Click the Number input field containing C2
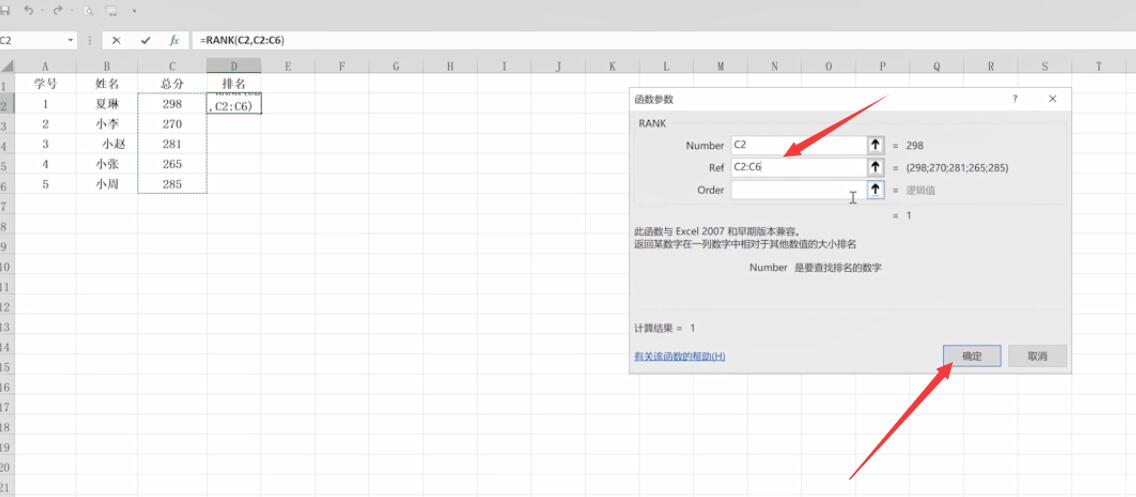This screenshot has height=497, width=1136. click(798, 145)
